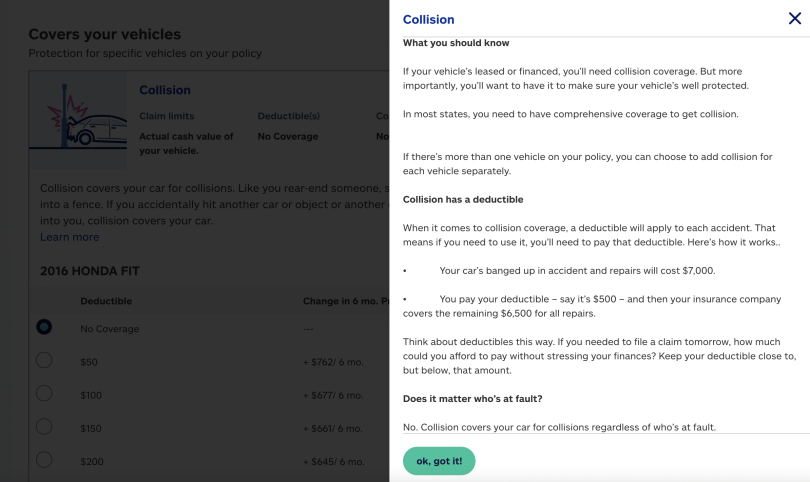Click the 'Deductible(s)' label in Collision card
810x482 pixels.
click(x=289, y=116)
